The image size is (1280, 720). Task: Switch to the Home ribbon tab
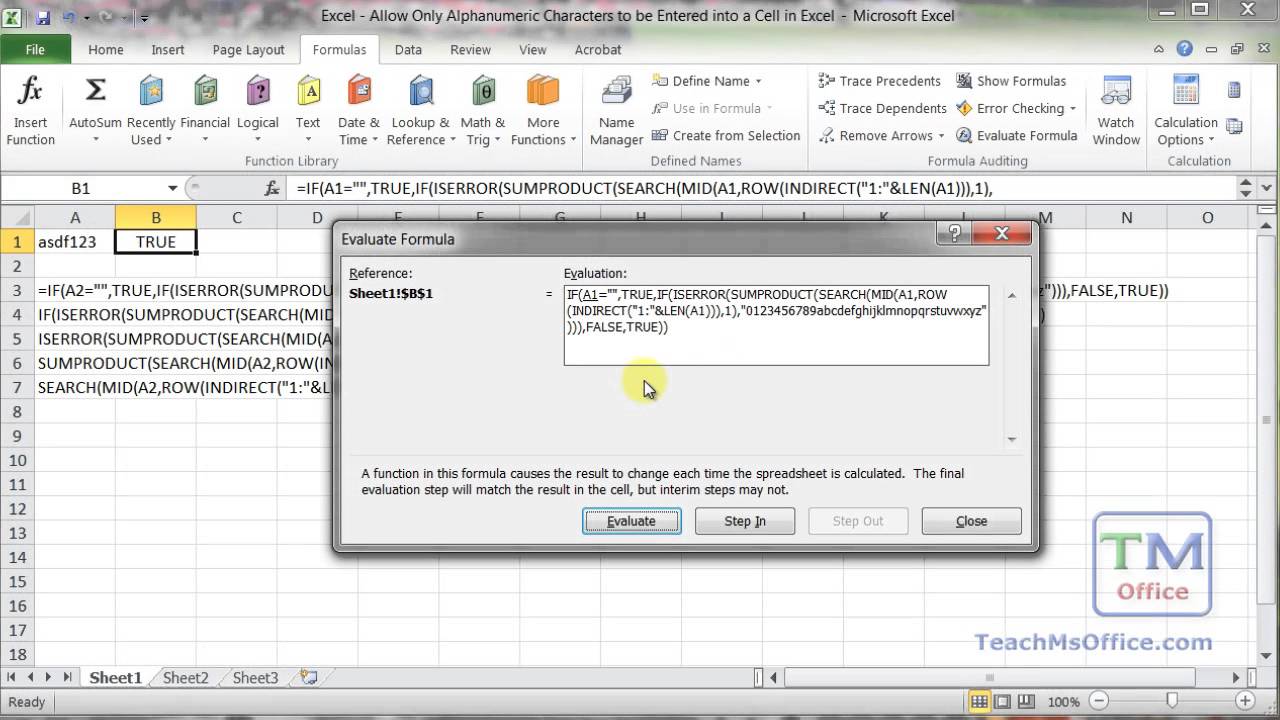(x=105, y=49)
